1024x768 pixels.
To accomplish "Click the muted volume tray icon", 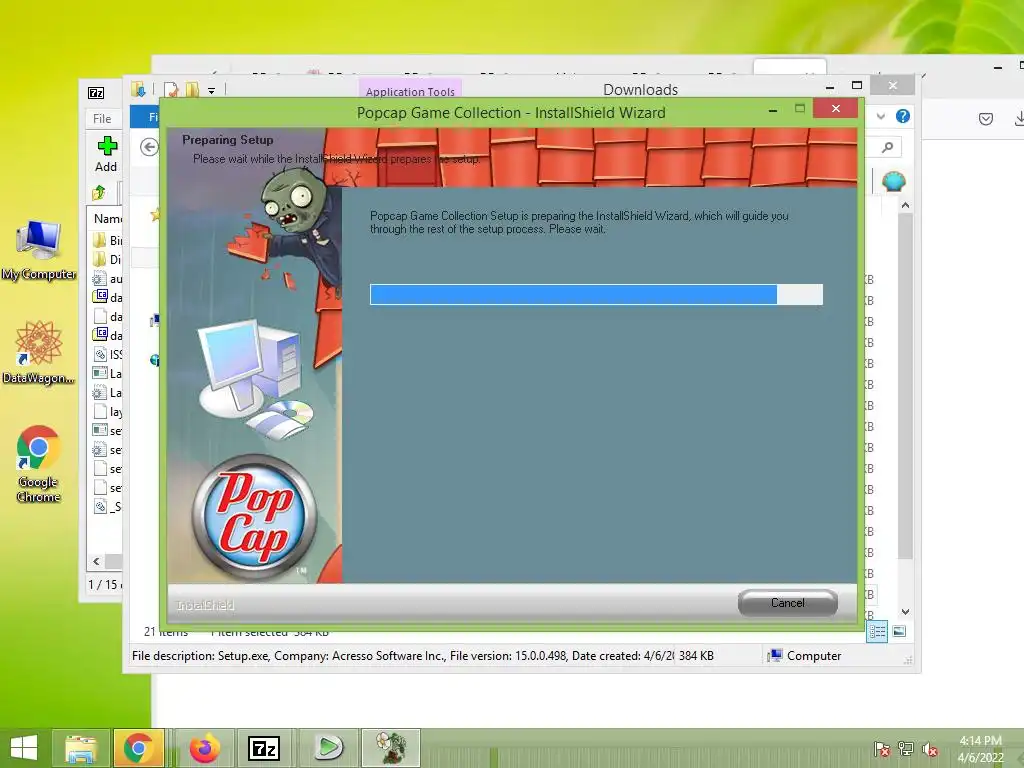I will point(929,749).
